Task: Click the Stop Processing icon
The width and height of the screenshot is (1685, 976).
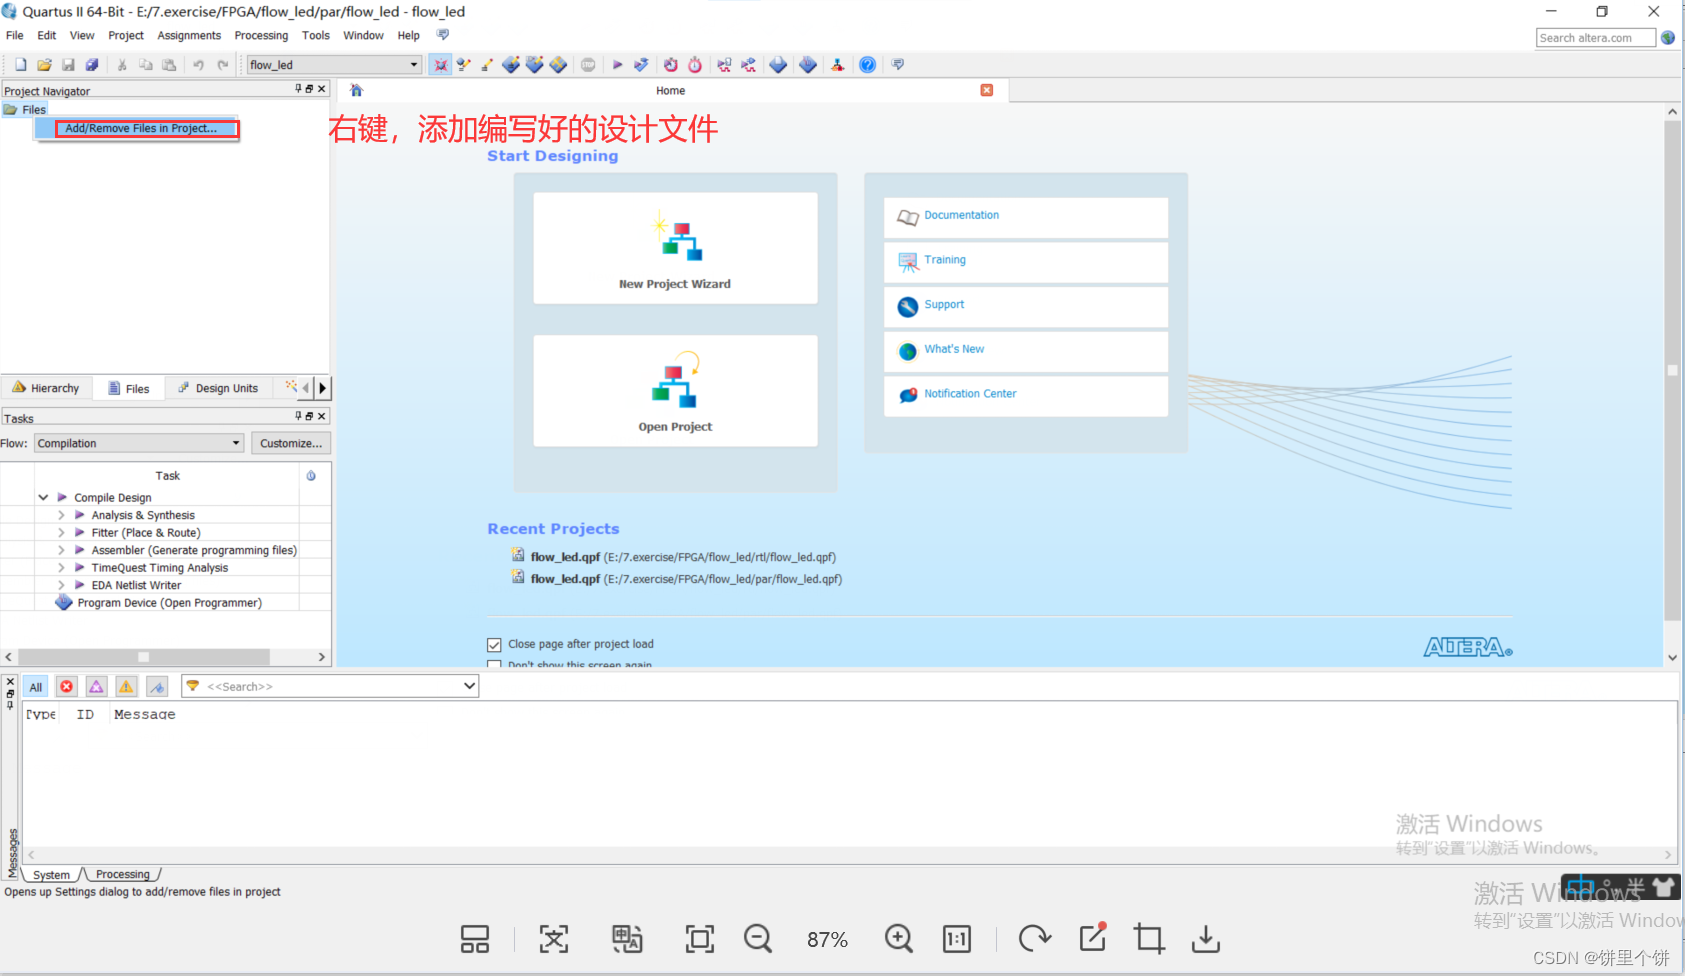Action: point(588,65)
